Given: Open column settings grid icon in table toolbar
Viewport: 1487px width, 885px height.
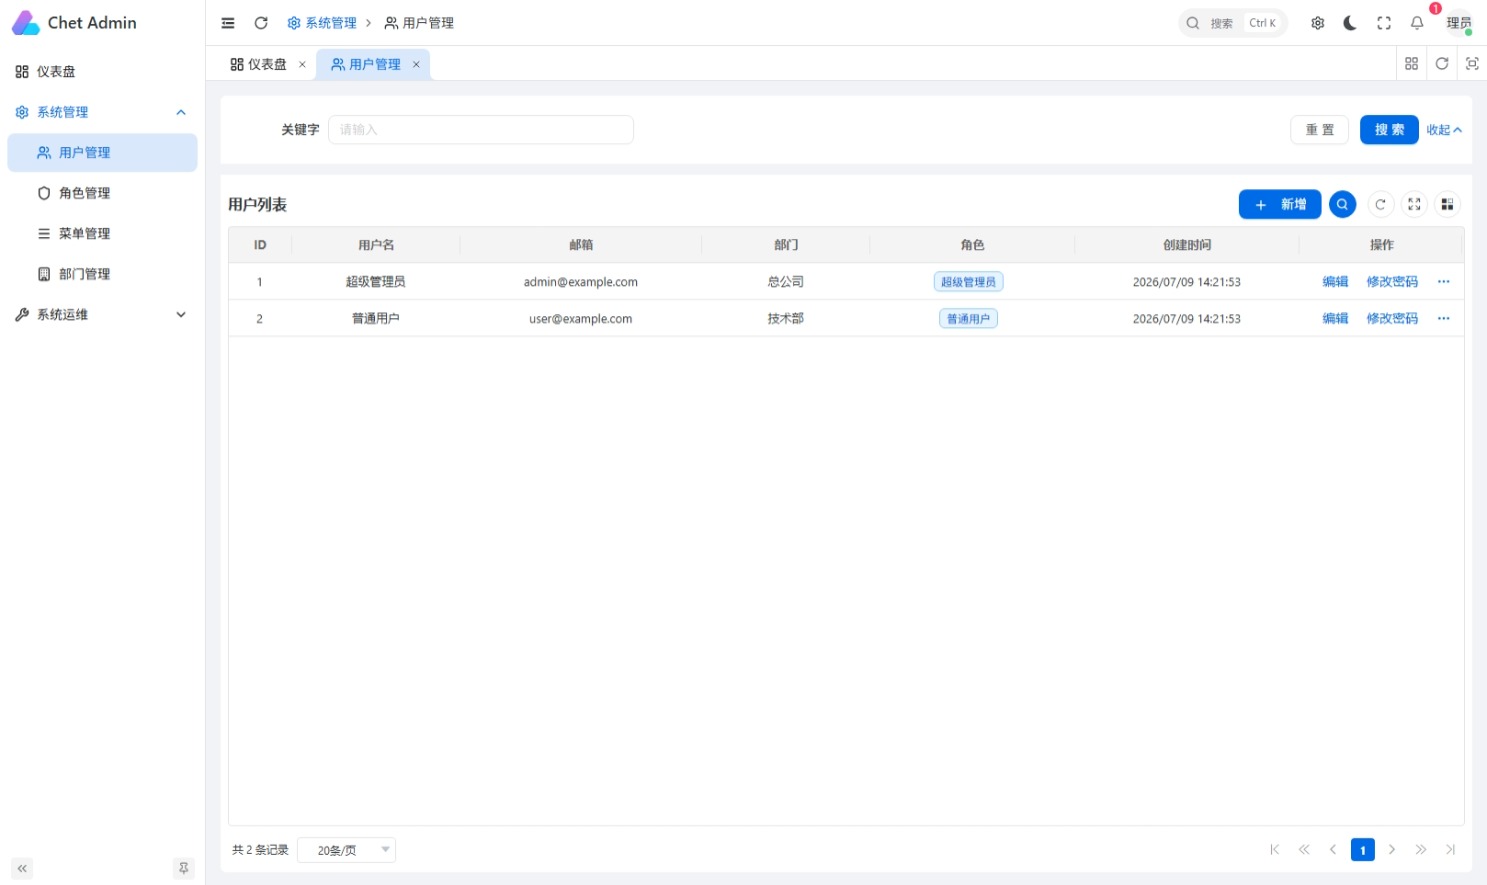Looking at the screenshot, I should (1447, 204).
